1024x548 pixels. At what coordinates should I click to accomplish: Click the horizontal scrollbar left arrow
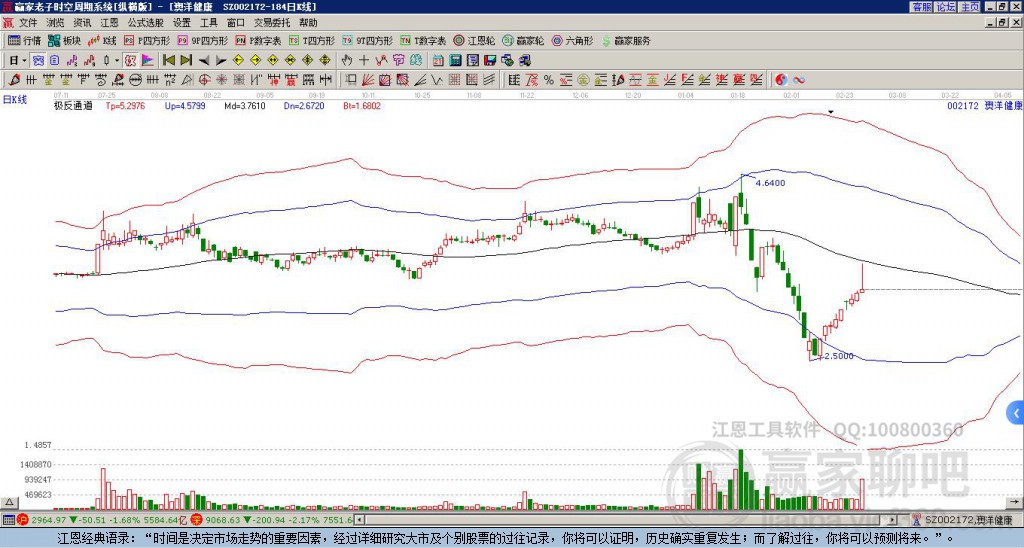(x=359, y=520)
